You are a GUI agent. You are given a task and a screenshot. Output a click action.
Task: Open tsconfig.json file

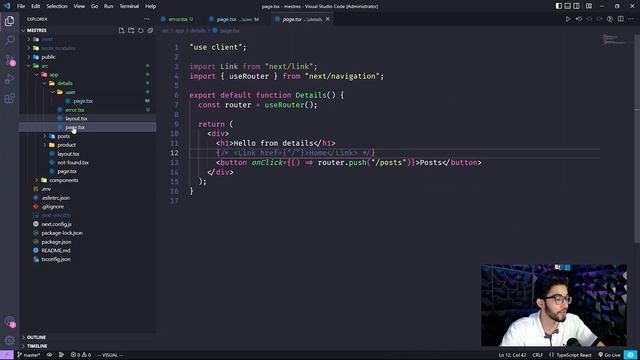(87, 259)
